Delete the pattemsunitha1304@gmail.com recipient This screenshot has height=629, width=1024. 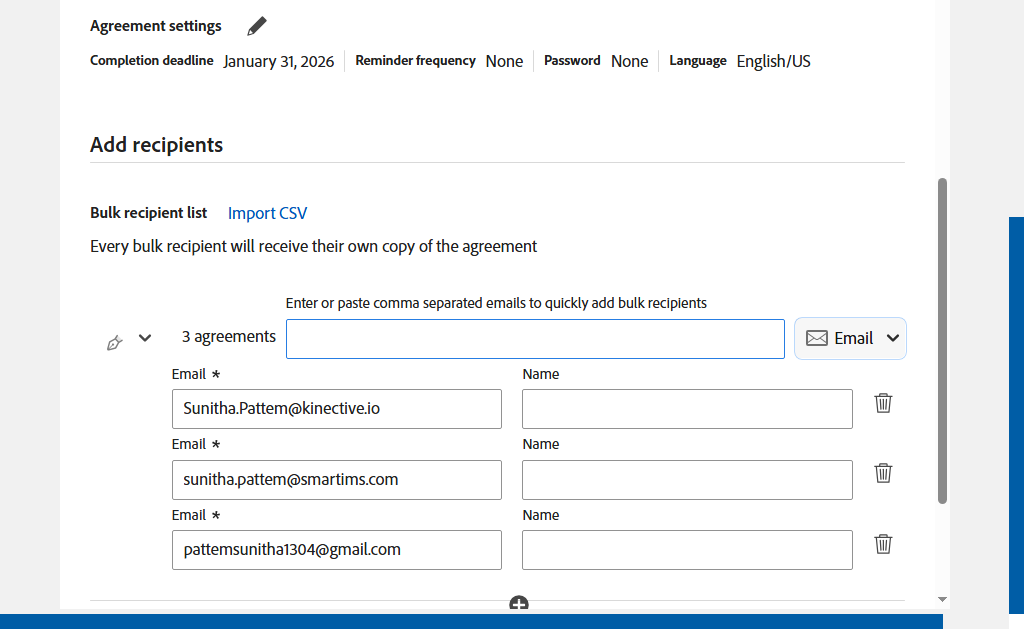pyautogui.click(x=883, y=544)
